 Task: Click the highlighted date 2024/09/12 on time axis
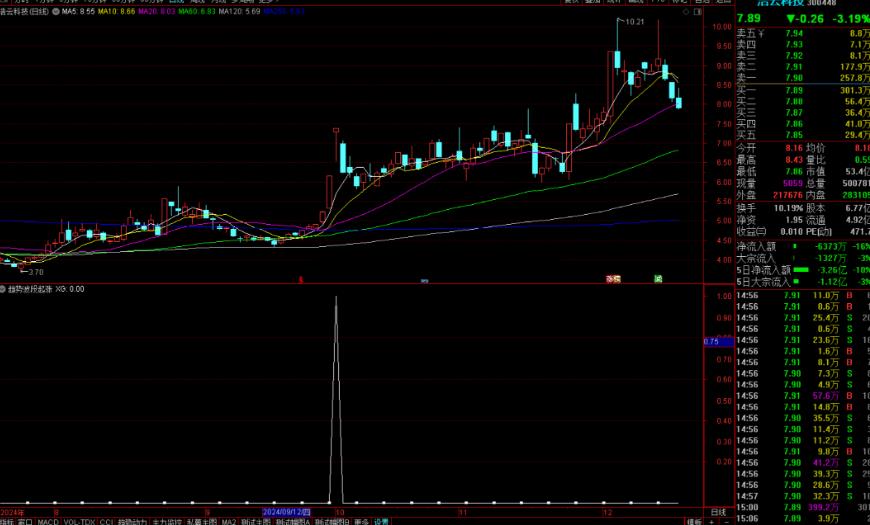click(286, 512)
